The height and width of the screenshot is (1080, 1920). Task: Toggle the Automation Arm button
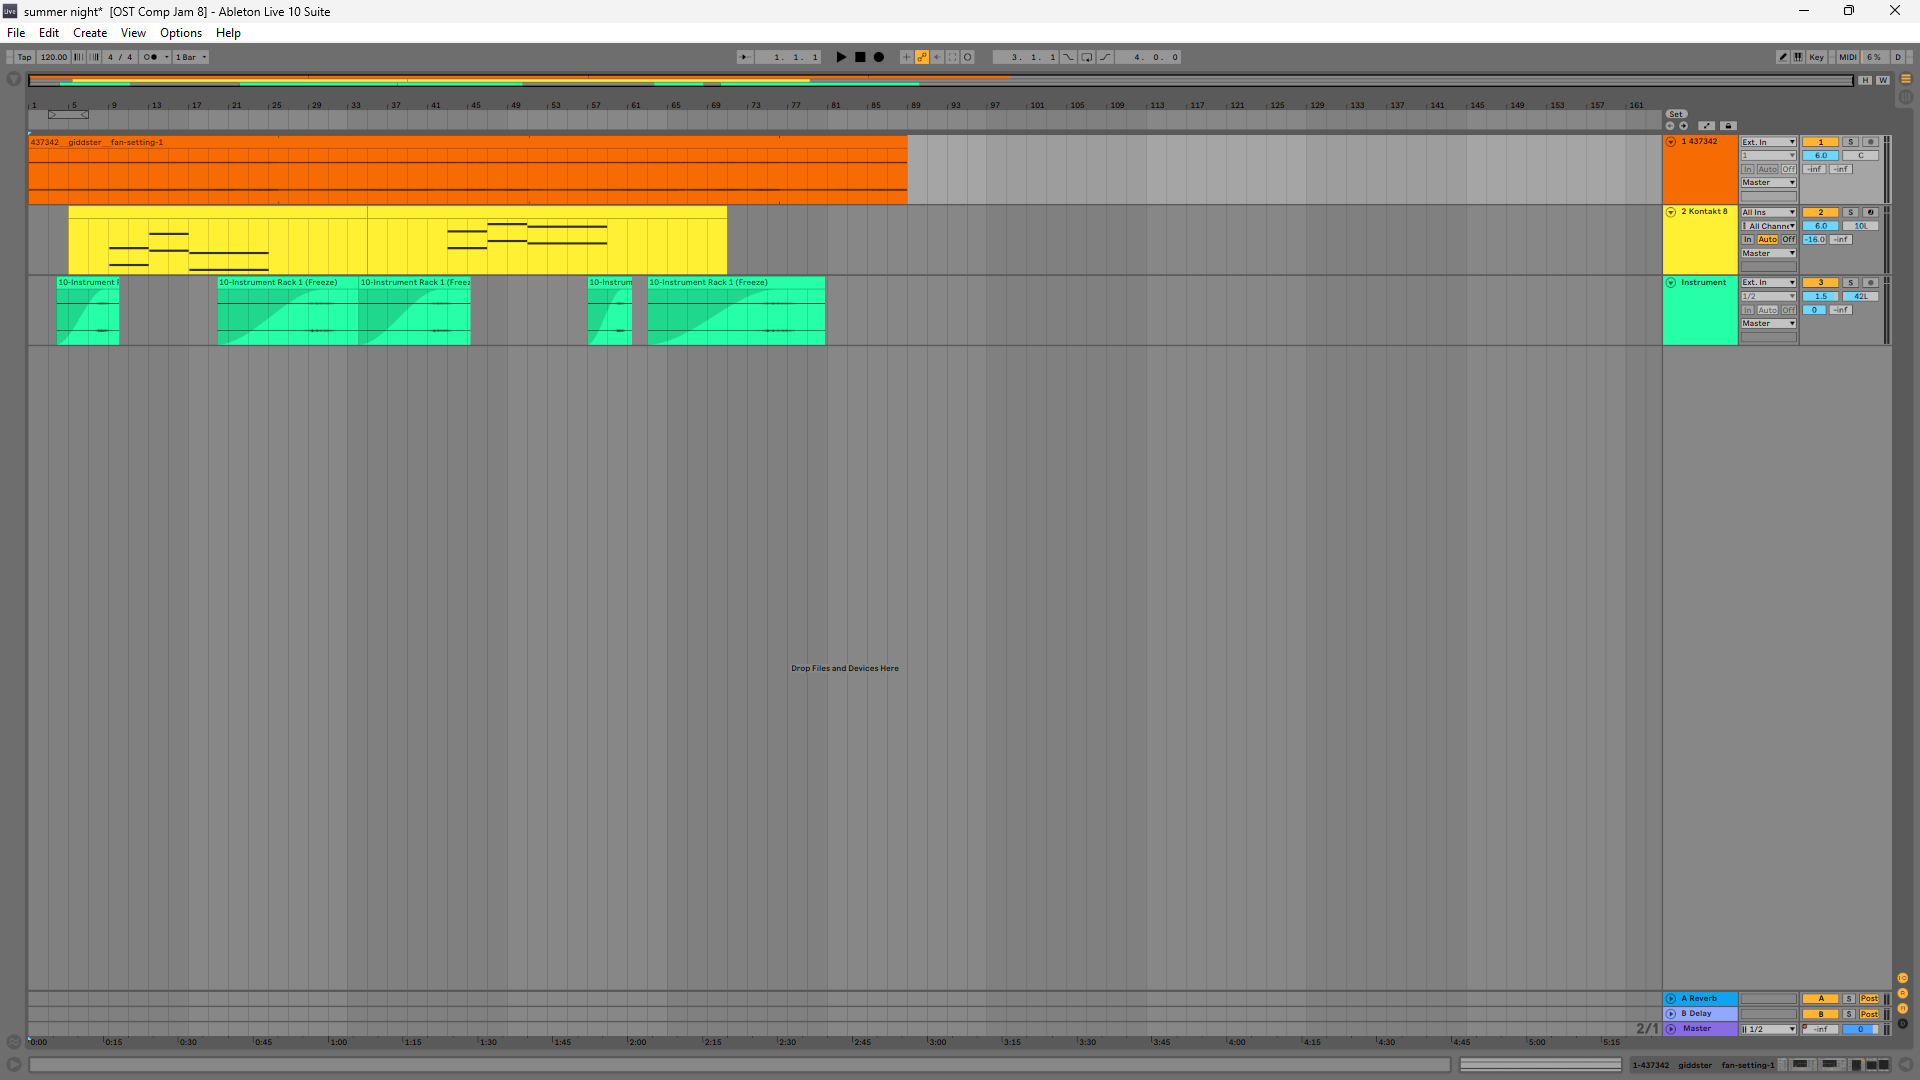coord(922,57)
